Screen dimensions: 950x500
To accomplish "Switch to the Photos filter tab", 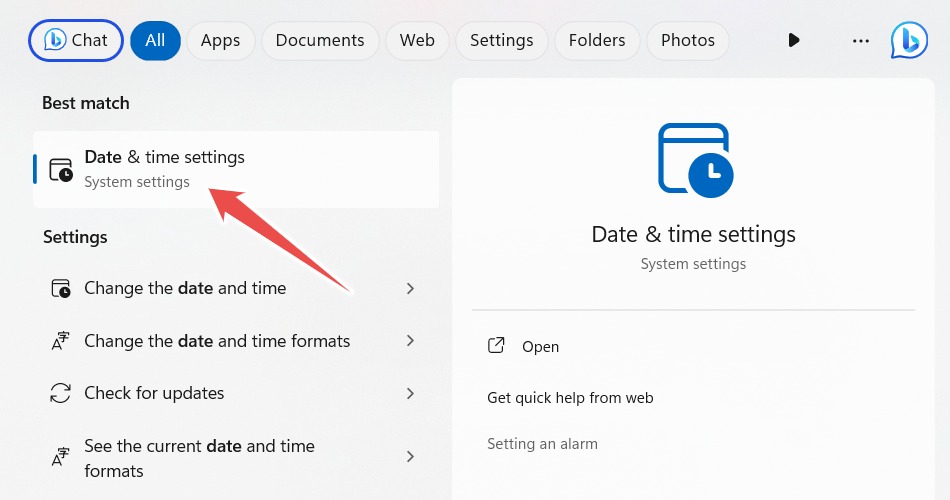I will point(688,41).
